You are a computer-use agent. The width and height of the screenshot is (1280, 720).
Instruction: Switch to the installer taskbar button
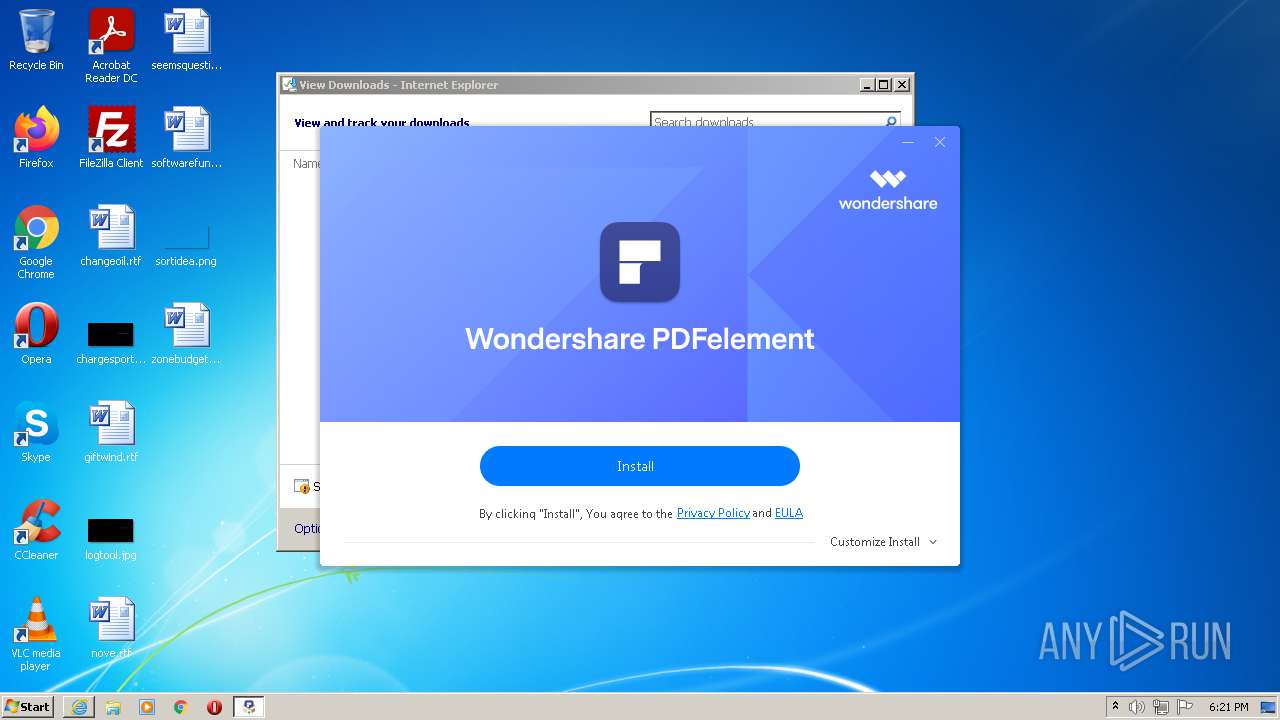pyautogui.click(x=249, y=707)
